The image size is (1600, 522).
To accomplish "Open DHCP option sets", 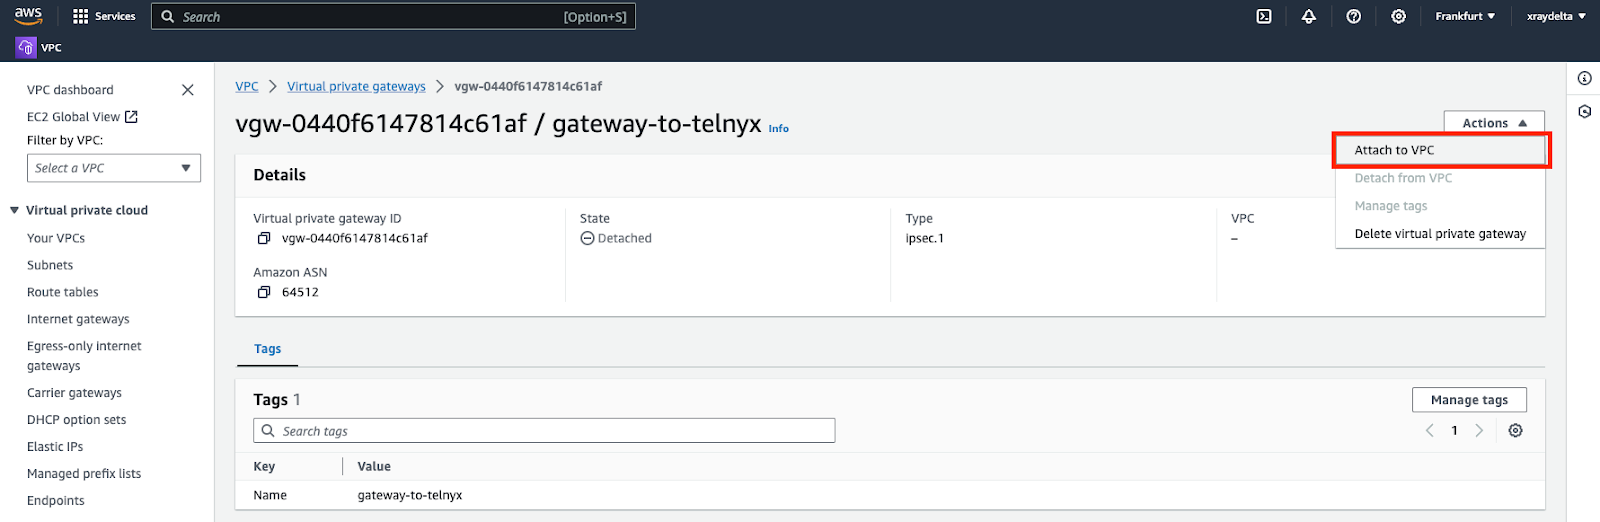I will point(77,420).
